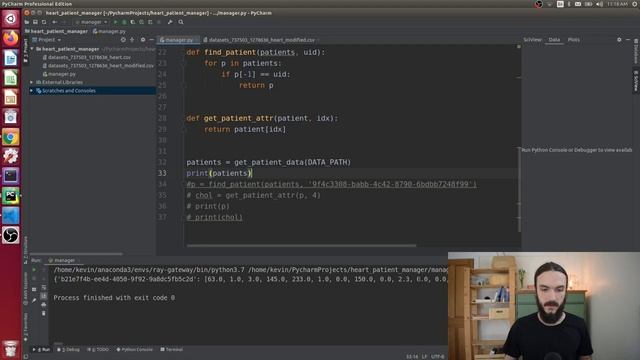
Task: Expand the External Libraries node
Action: [32, 82]
